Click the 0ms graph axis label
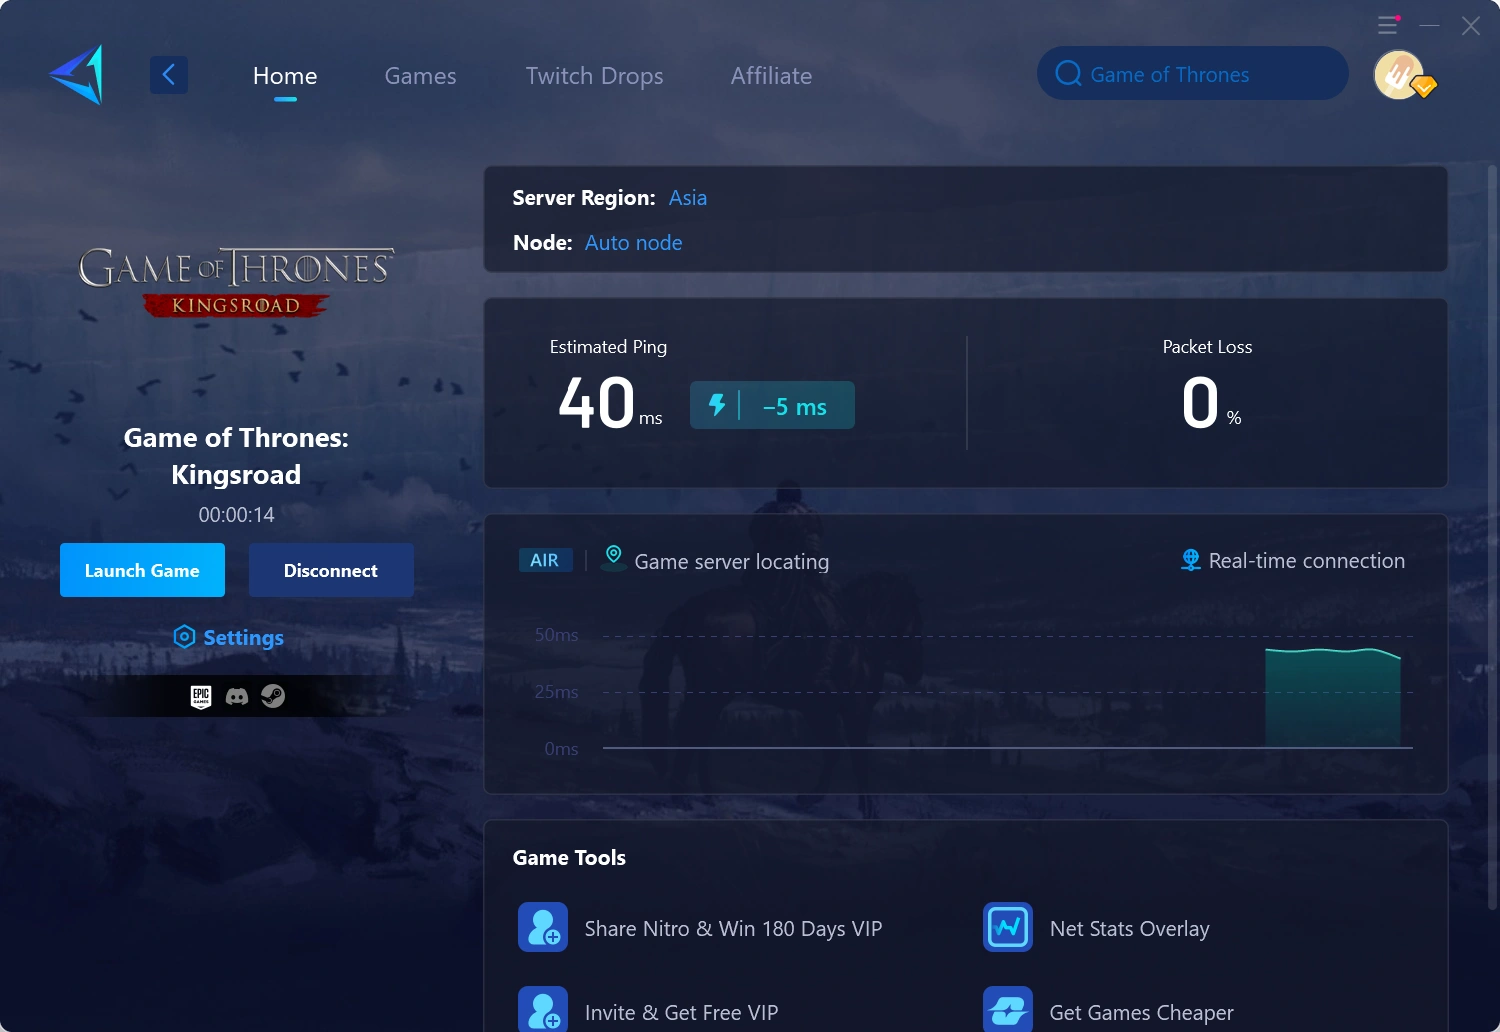This screenshot has height=1032, width=1500. [x=561, y=749]
